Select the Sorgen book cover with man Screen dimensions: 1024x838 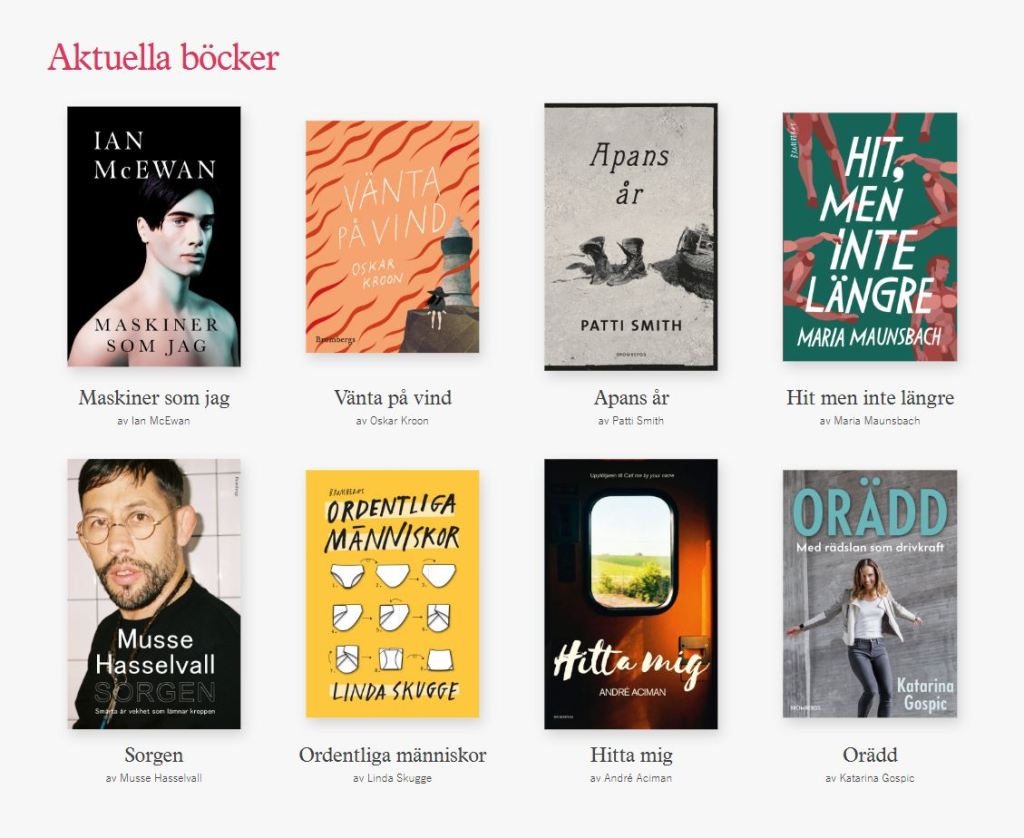154,594
